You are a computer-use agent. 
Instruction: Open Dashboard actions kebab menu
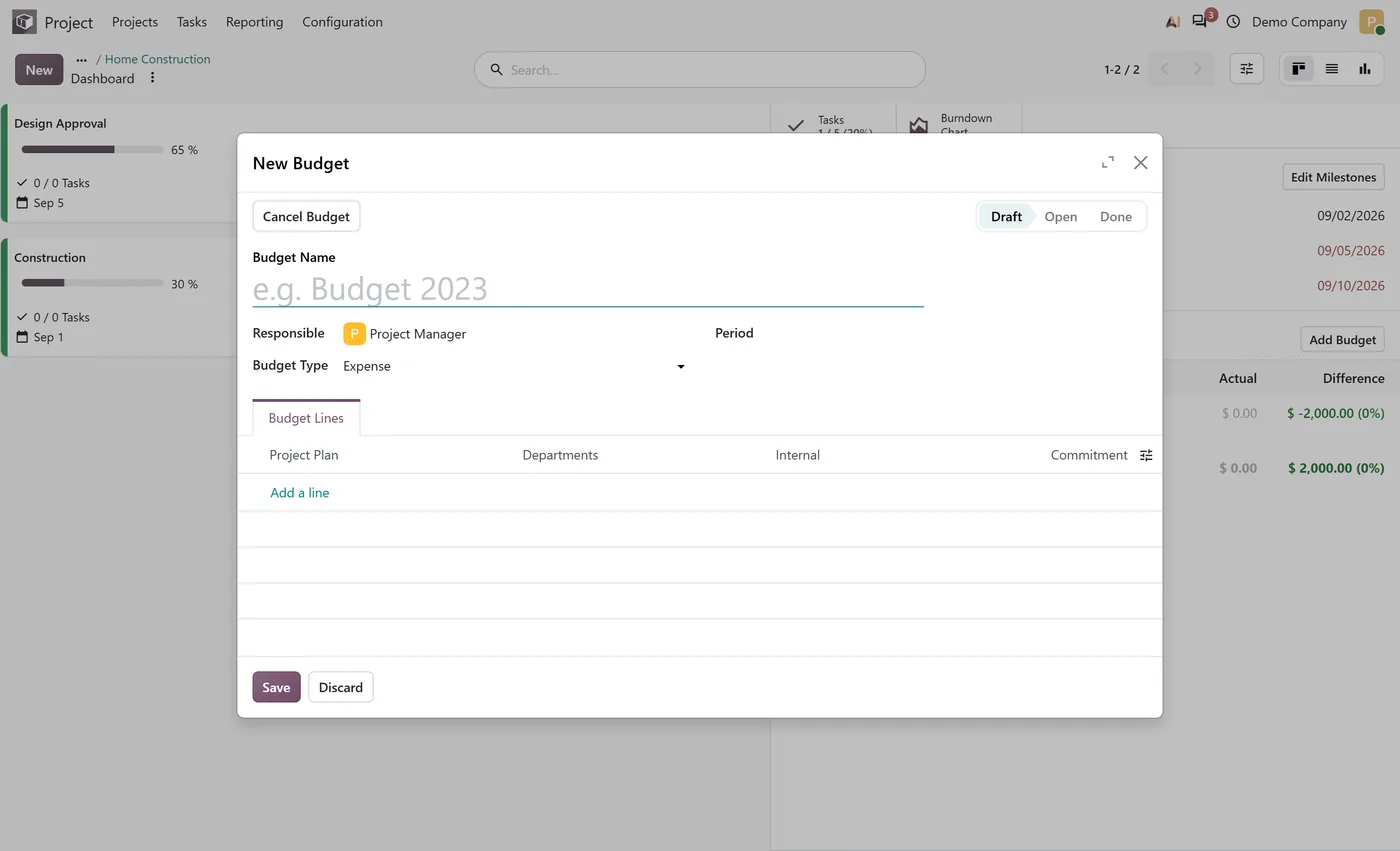coord(152,78)
